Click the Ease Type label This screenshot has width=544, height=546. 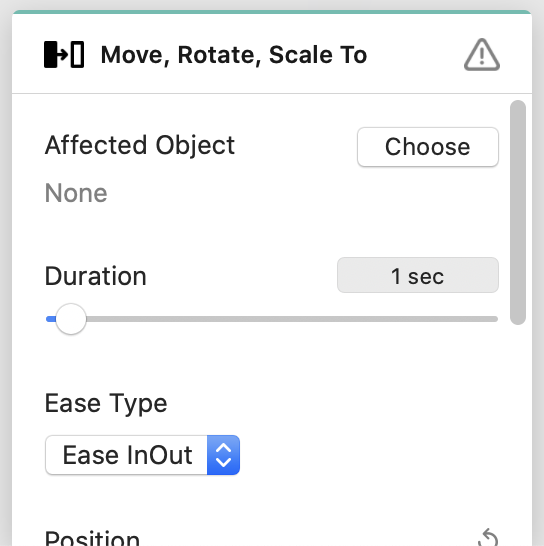[106, 404]
